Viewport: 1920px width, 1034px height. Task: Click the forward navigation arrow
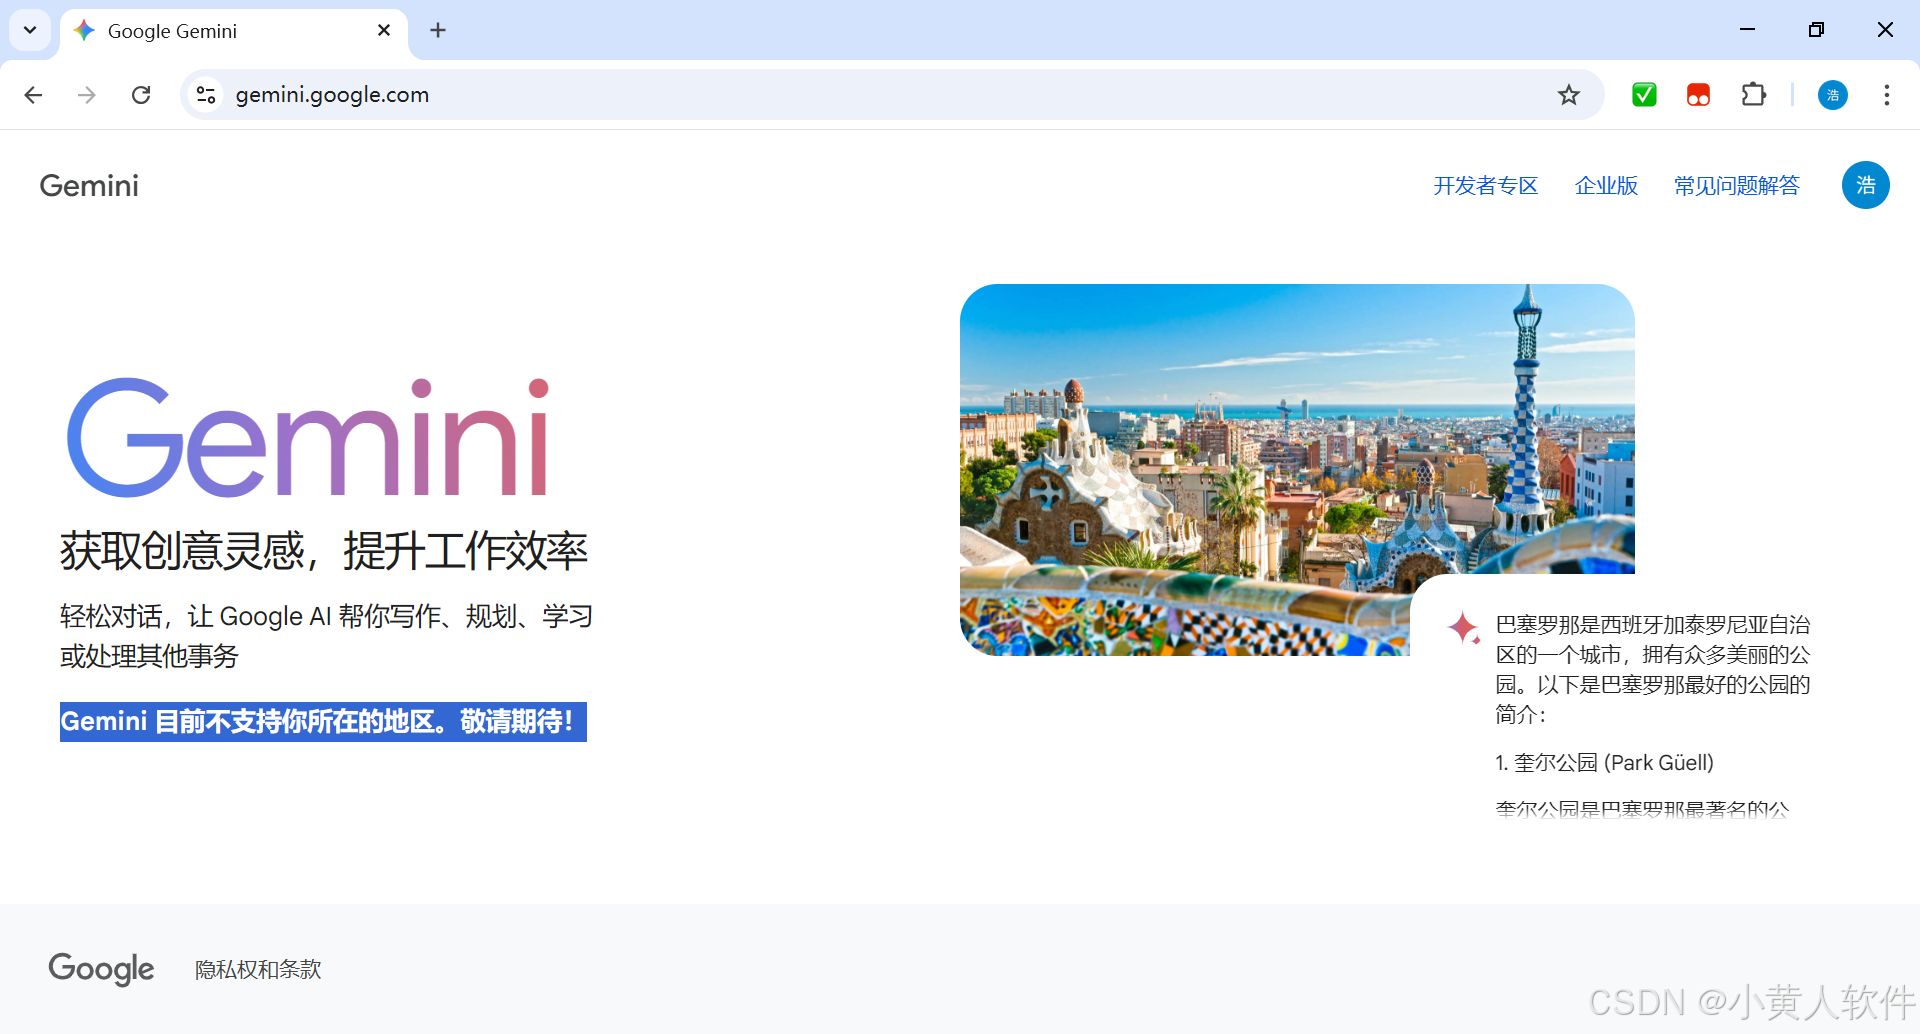point(86,95)
